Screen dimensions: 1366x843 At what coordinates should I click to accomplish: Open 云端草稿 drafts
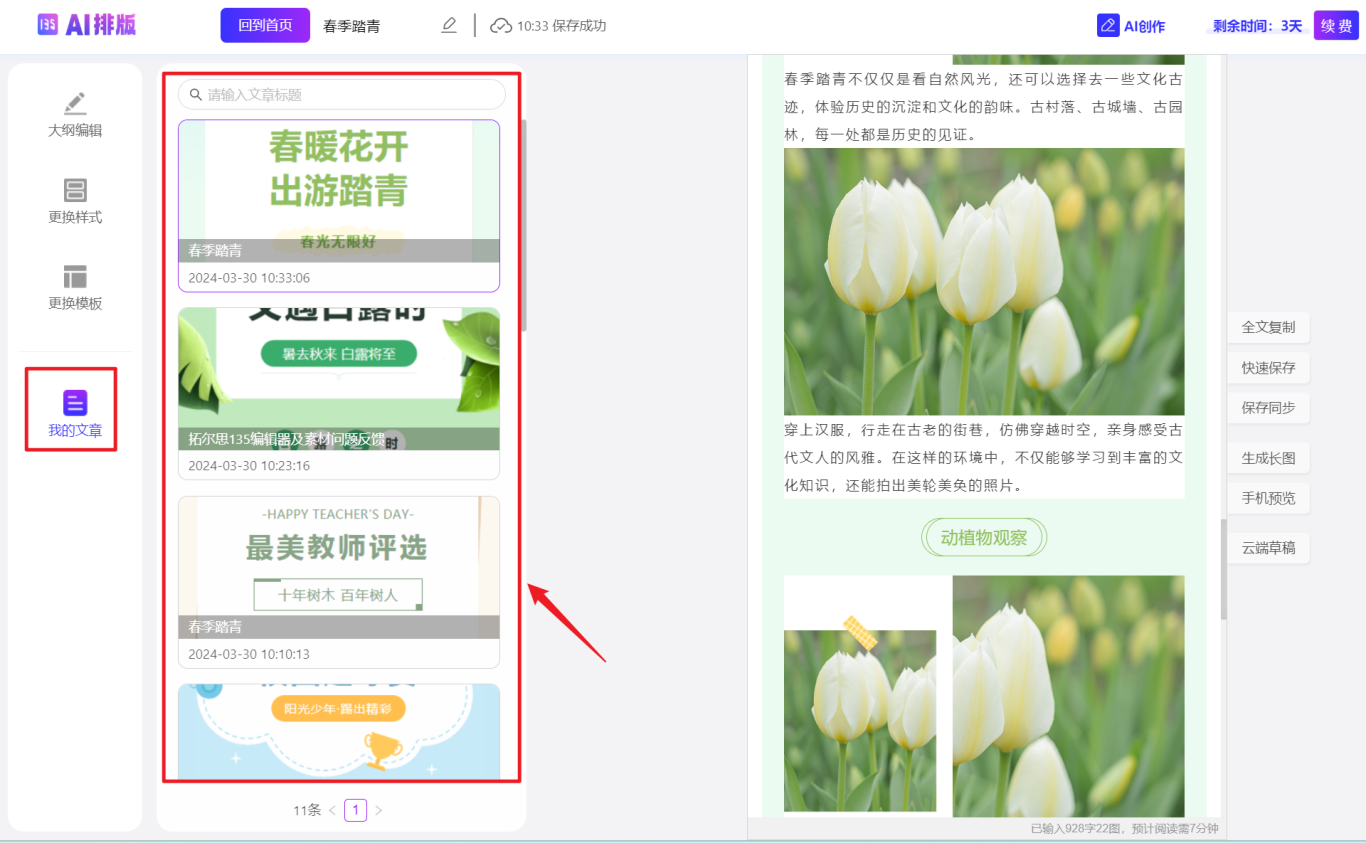pos(1268,548)
